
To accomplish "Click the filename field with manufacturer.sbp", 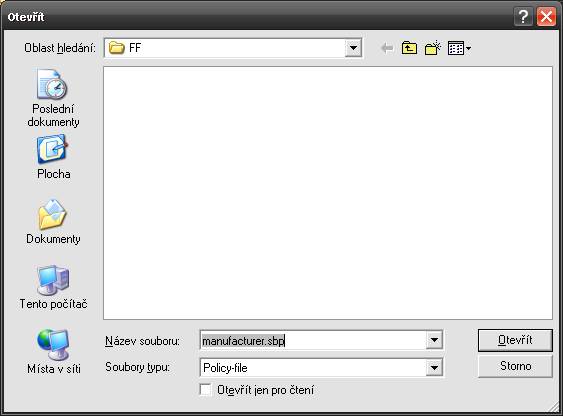I will (x=313, y=340).
